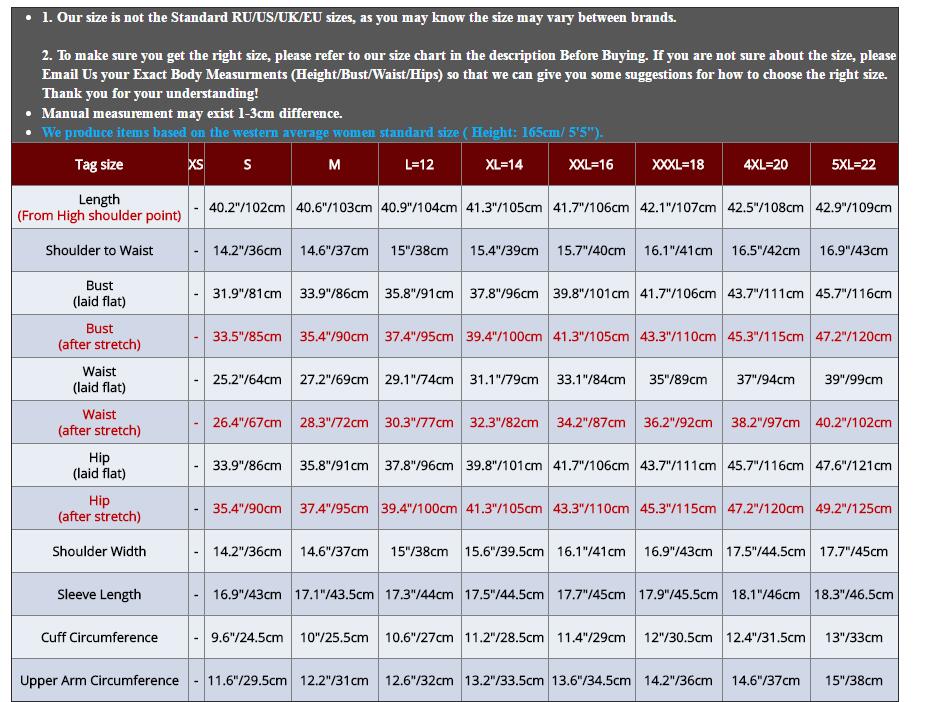The width and height of the screenshot is (935, 702).
Task: Click Waist laid flat value 35"/89cm
Action: coord(678,380)
